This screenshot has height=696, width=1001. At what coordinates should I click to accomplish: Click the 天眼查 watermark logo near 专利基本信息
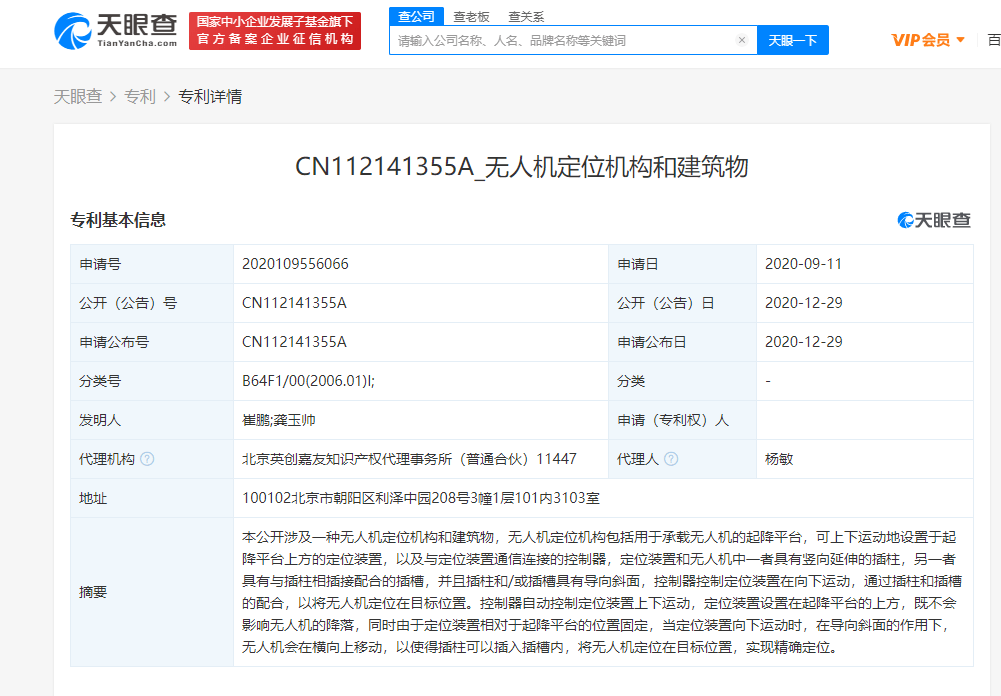934,220
